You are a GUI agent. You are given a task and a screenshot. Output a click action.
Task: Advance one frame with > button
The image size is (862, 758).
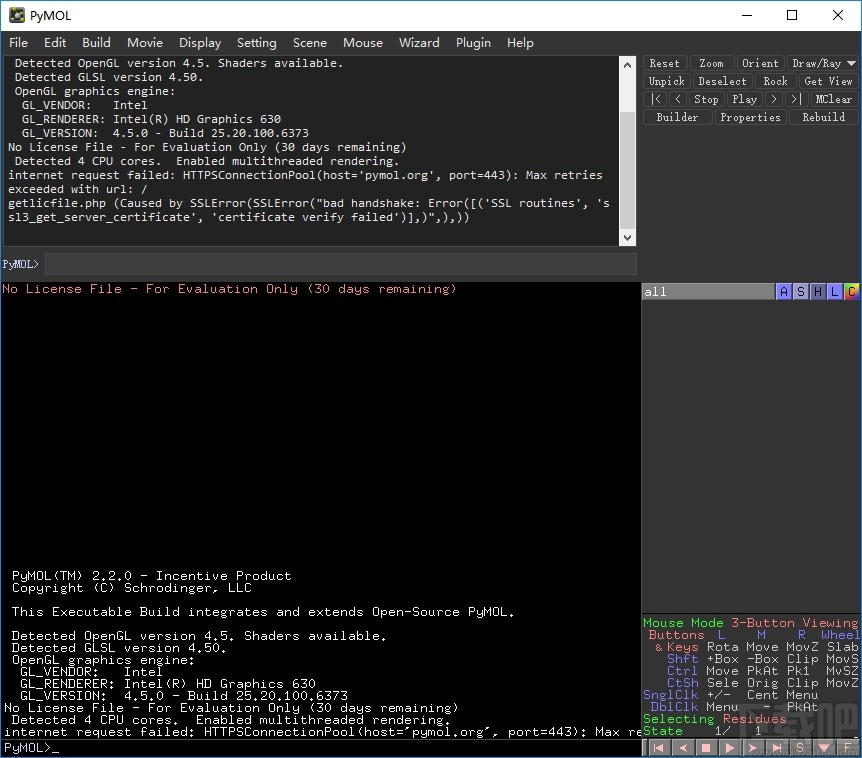tap(774, 99)
